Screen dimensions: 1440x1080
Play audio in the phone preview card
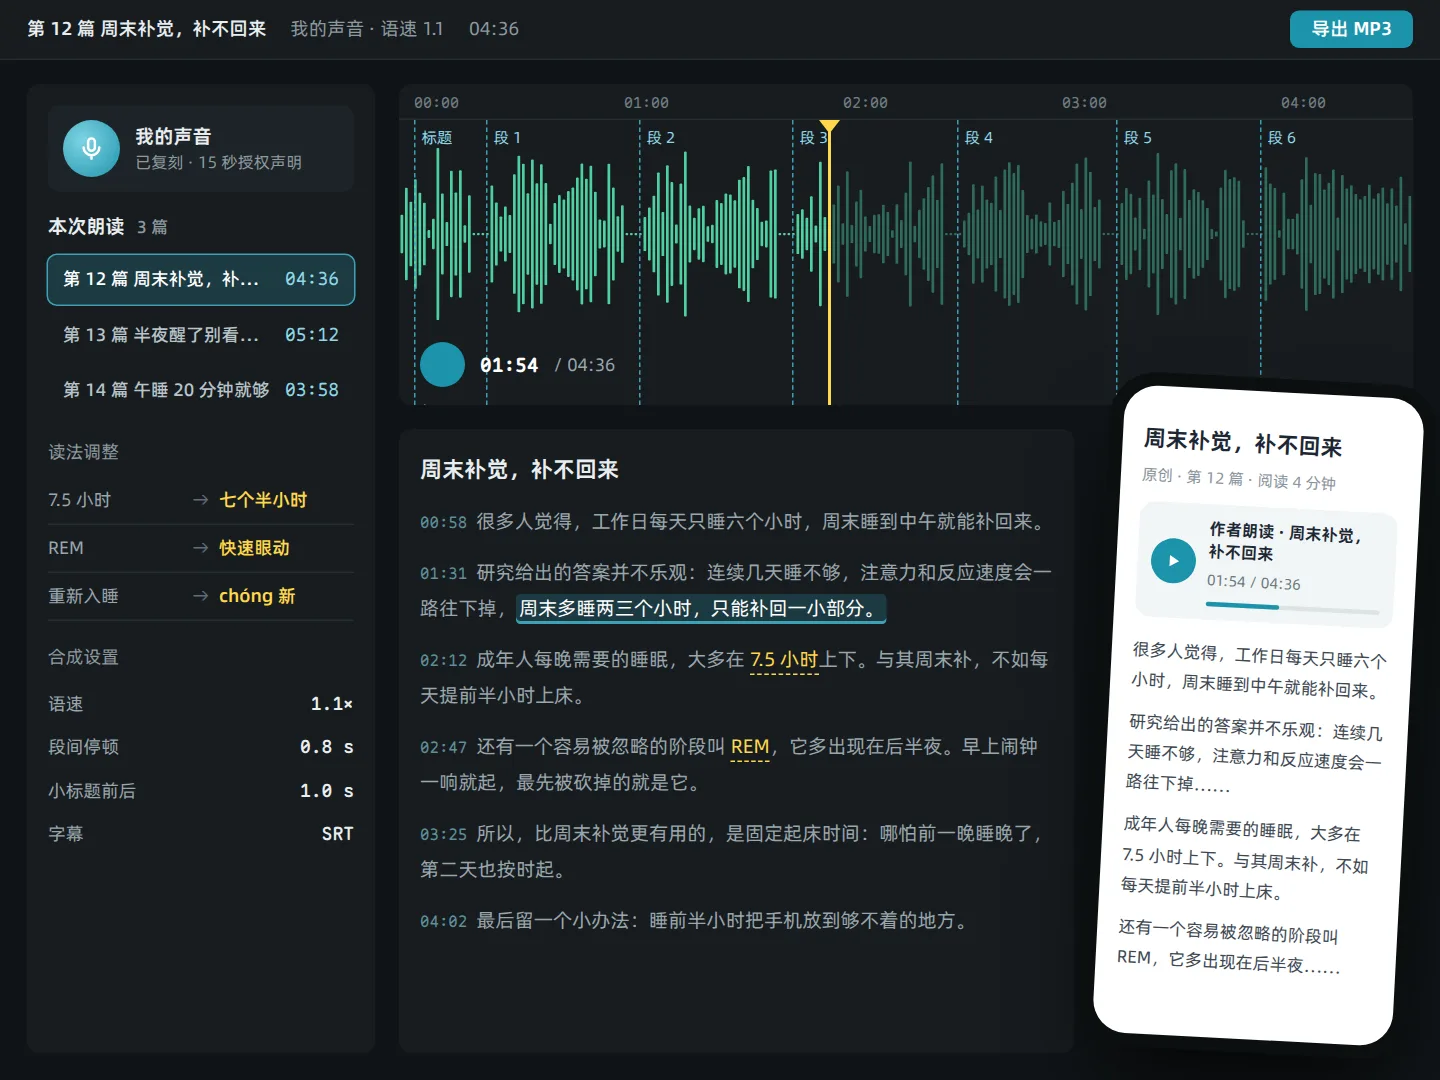pyautogui.click(x=1173, y=561)
